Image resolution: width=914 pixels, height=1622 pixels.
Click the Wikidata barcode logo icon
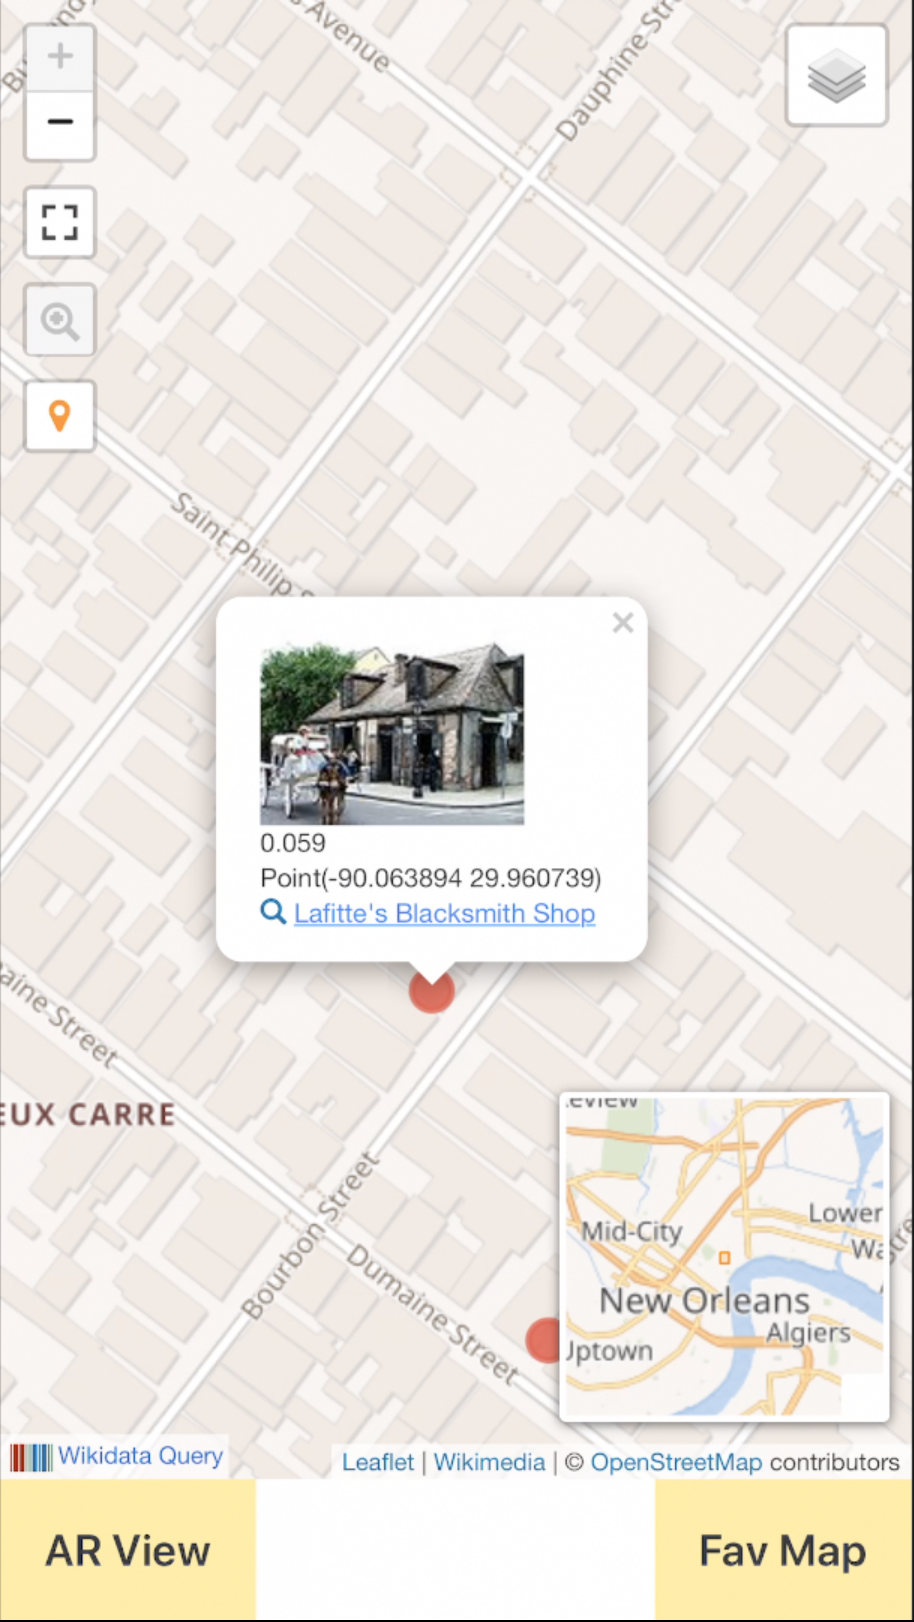31,1457
